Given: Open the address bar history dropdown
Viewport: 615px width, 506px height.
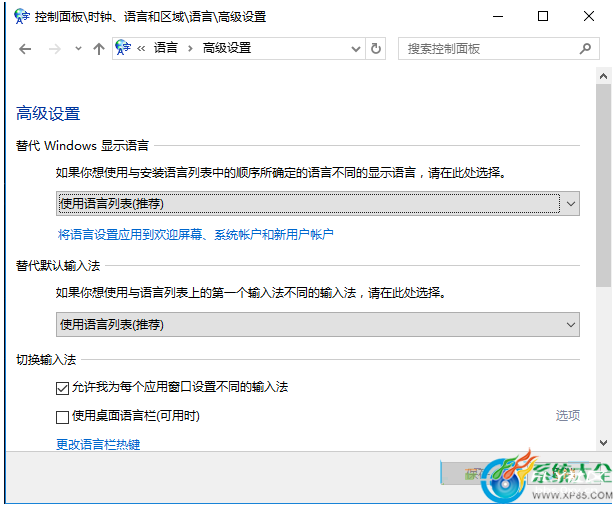Looking at the screenshot, I should click(x=356, y=49).
